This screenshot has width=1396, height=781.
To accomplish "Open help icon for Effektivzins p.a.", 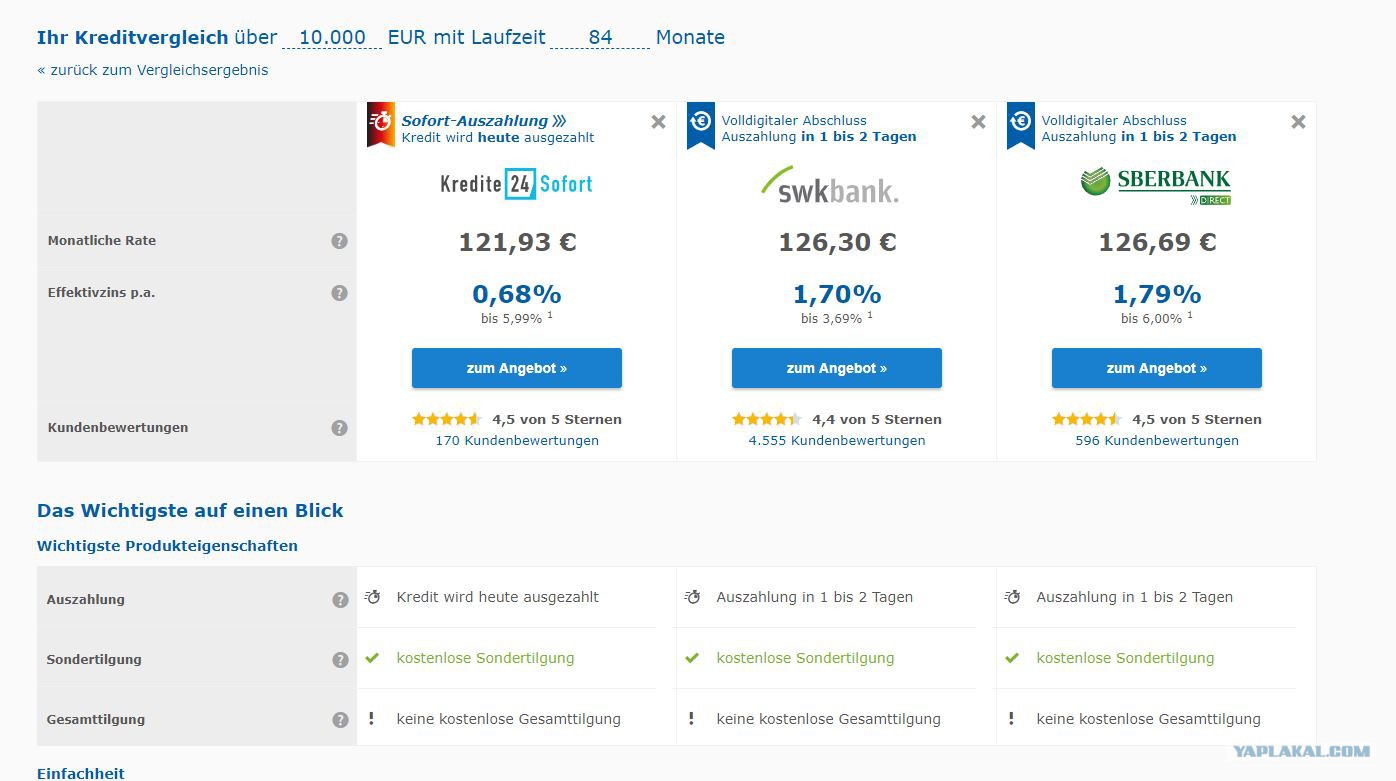I will point(340,293).
